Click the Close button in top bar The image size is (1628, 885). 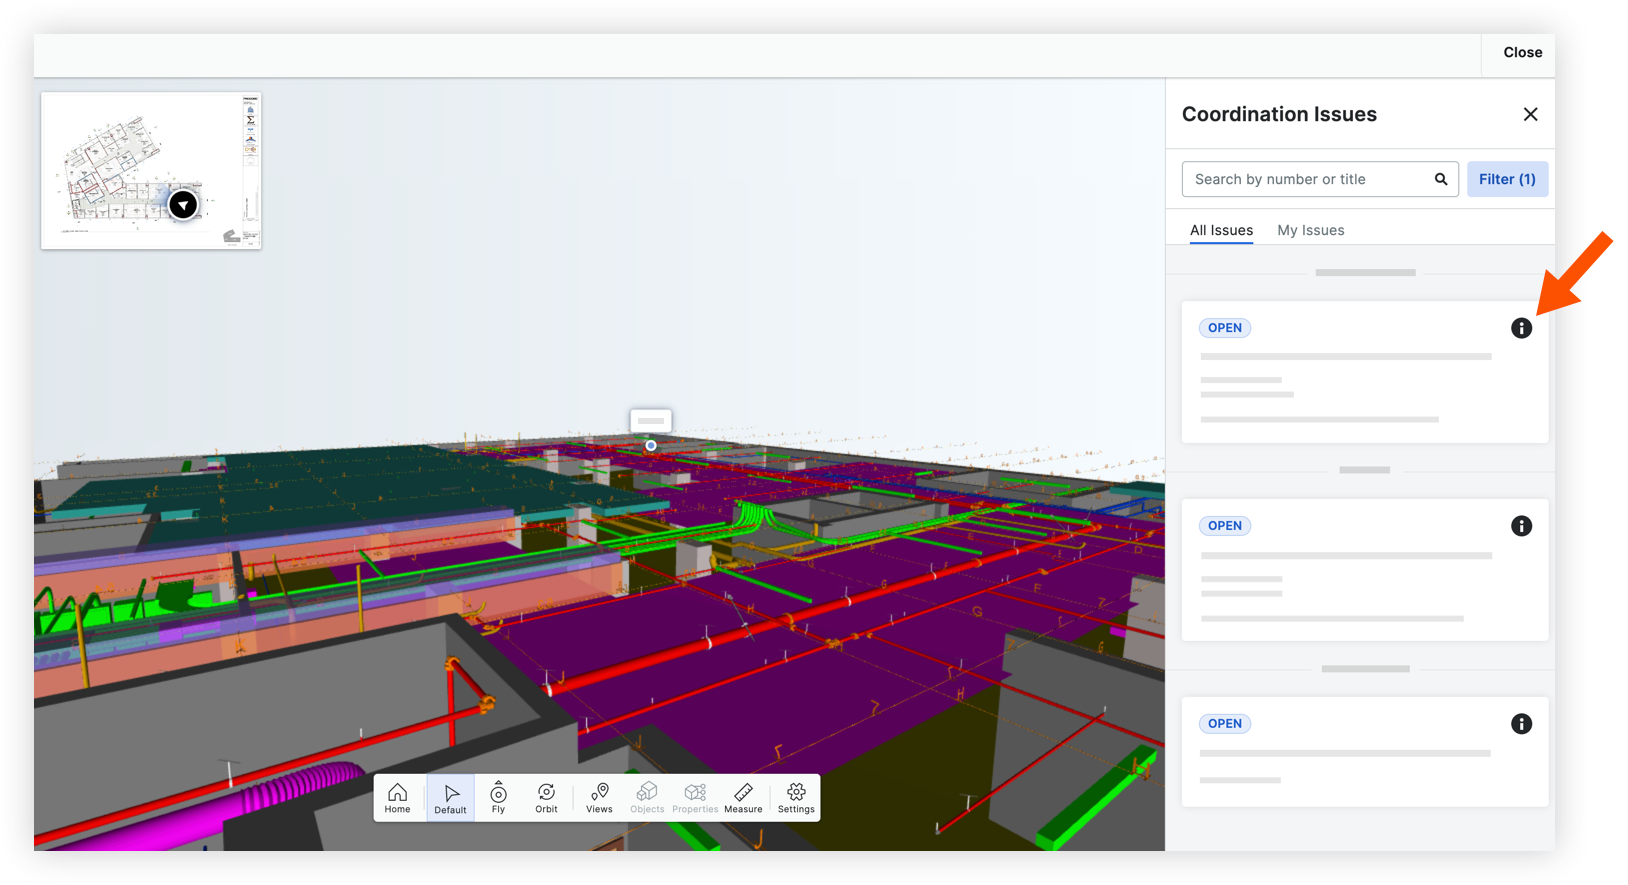1522,52
